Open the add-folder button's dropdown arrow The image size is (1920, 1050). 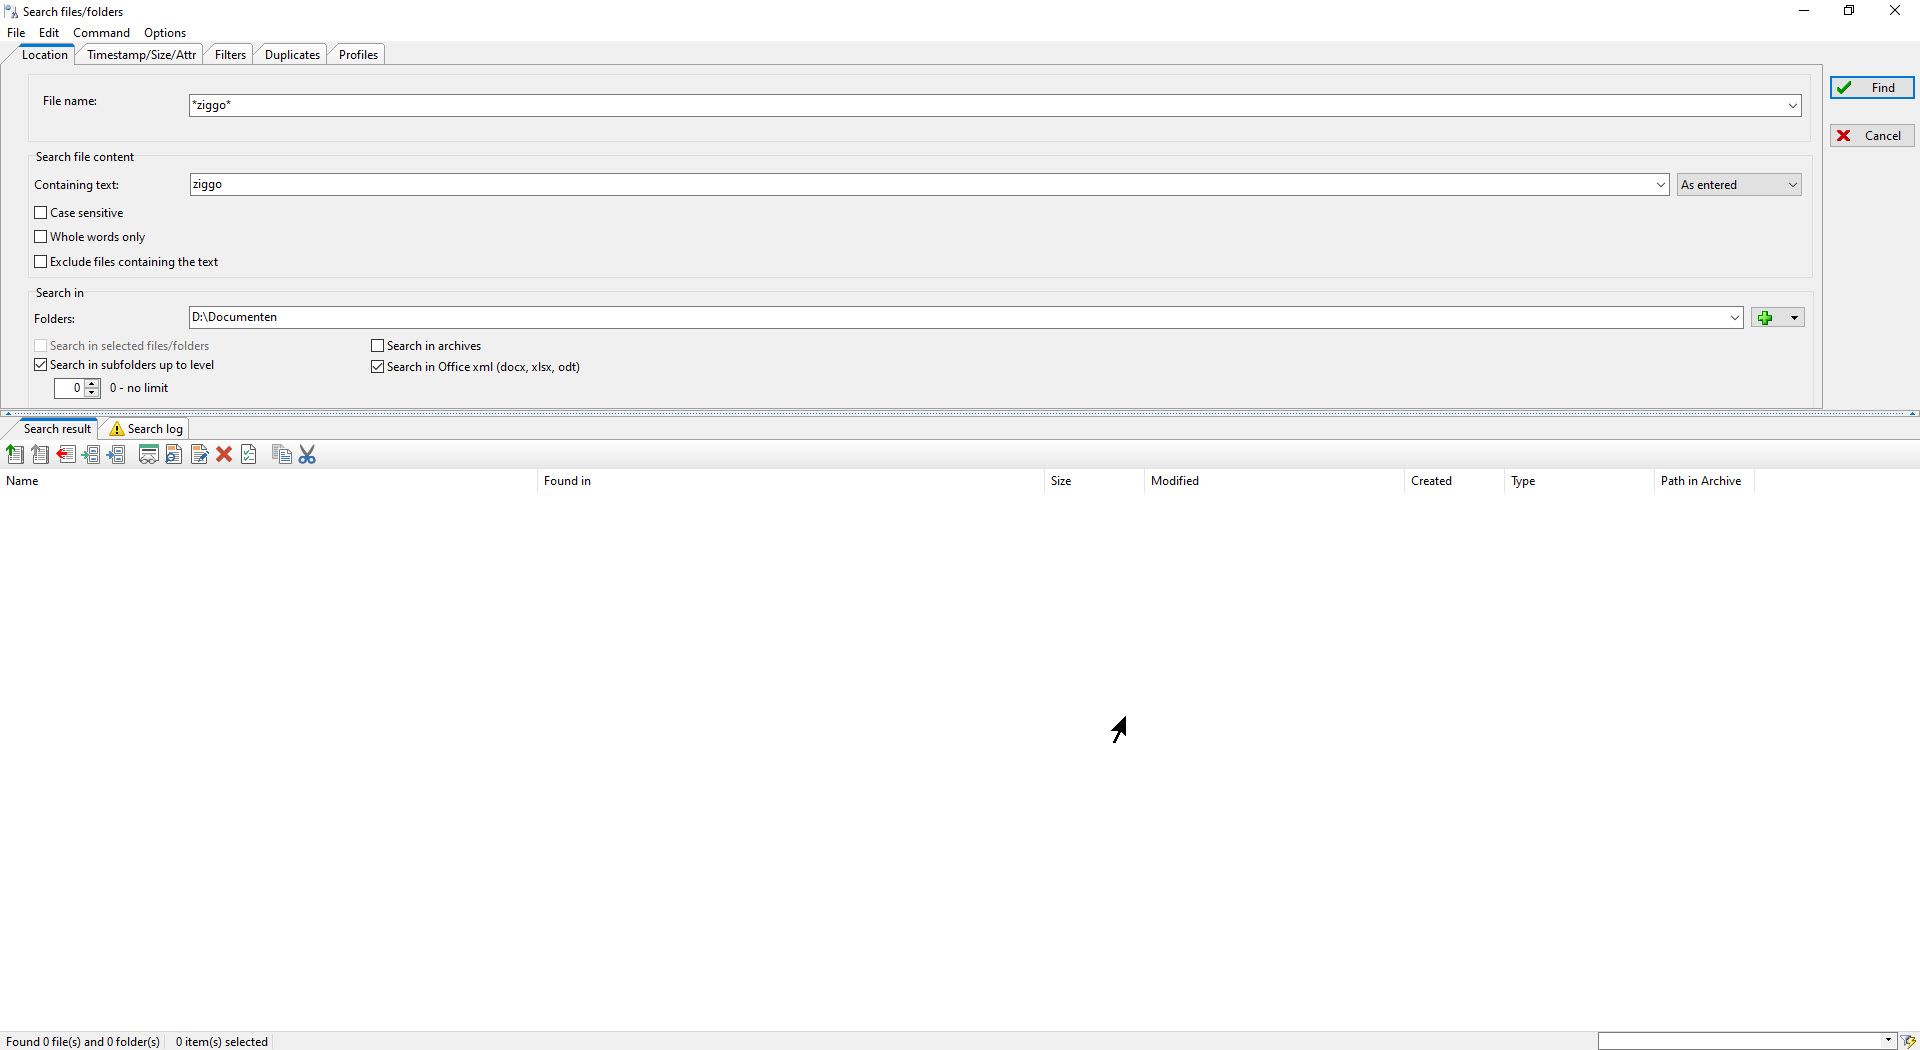click(1794, 318)
